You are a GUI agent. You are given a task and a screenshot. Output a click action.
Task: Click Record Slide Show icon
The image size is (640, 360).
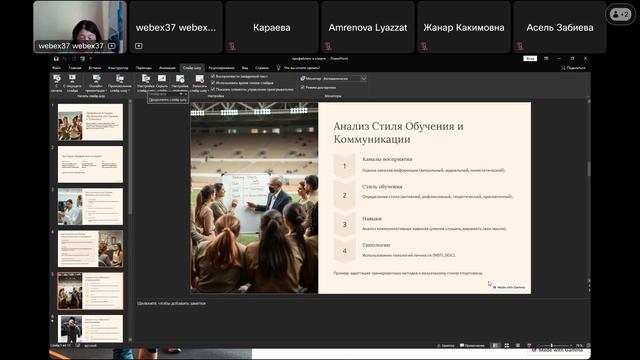[200, 79]
